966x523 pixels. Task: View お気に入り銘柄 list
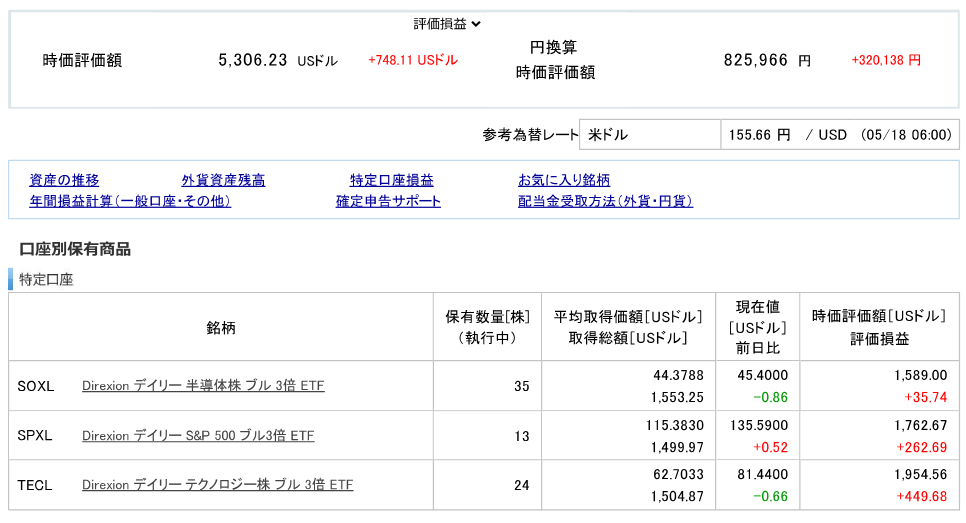tap(563, 181)
